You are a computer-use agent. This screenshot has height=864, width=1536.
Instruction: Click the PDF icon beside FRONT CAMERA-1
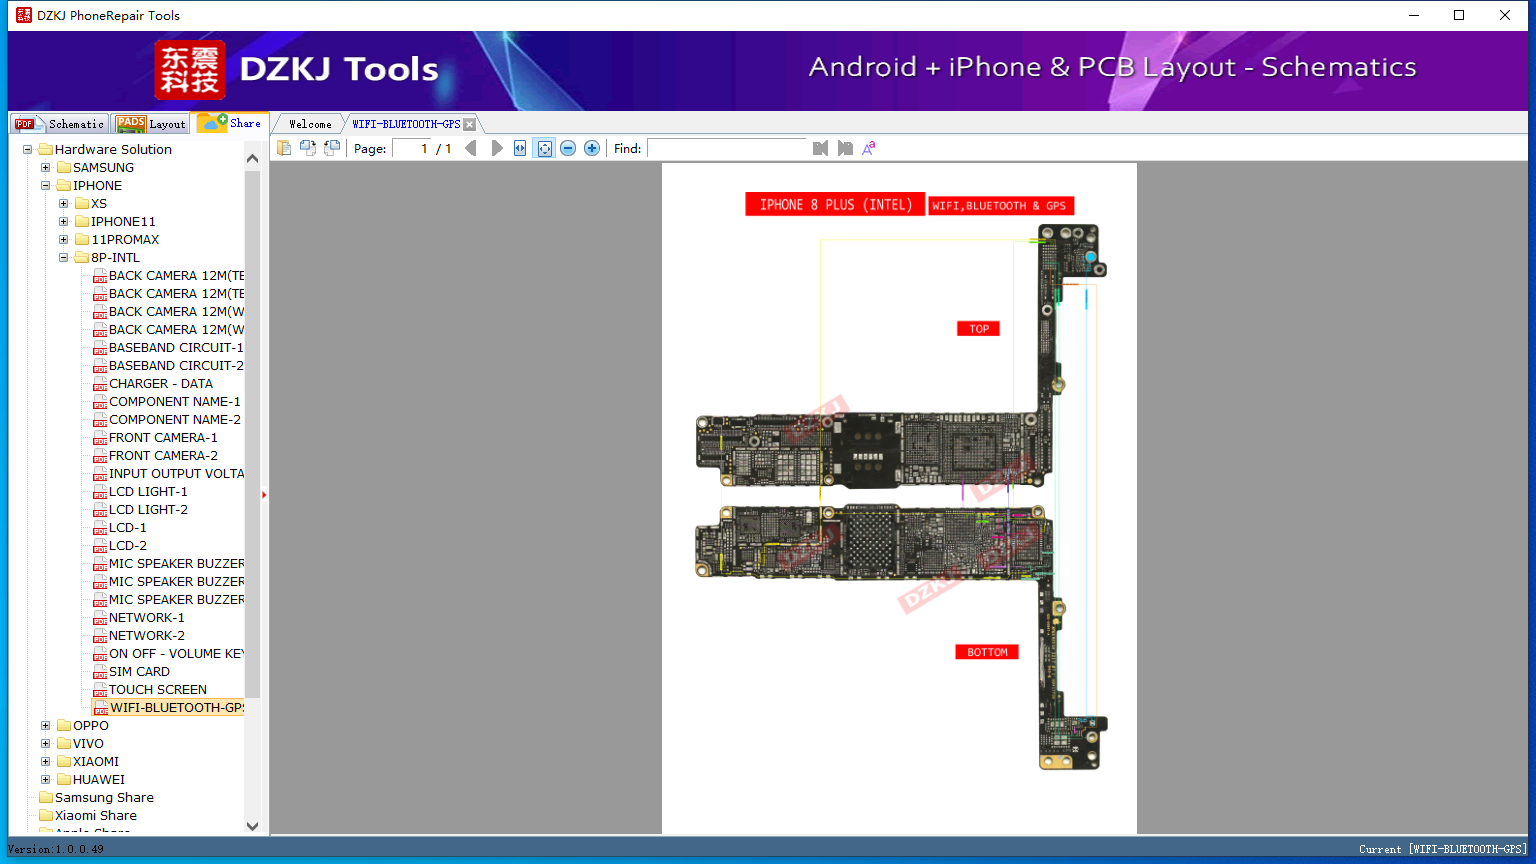(x=100, y=438)
